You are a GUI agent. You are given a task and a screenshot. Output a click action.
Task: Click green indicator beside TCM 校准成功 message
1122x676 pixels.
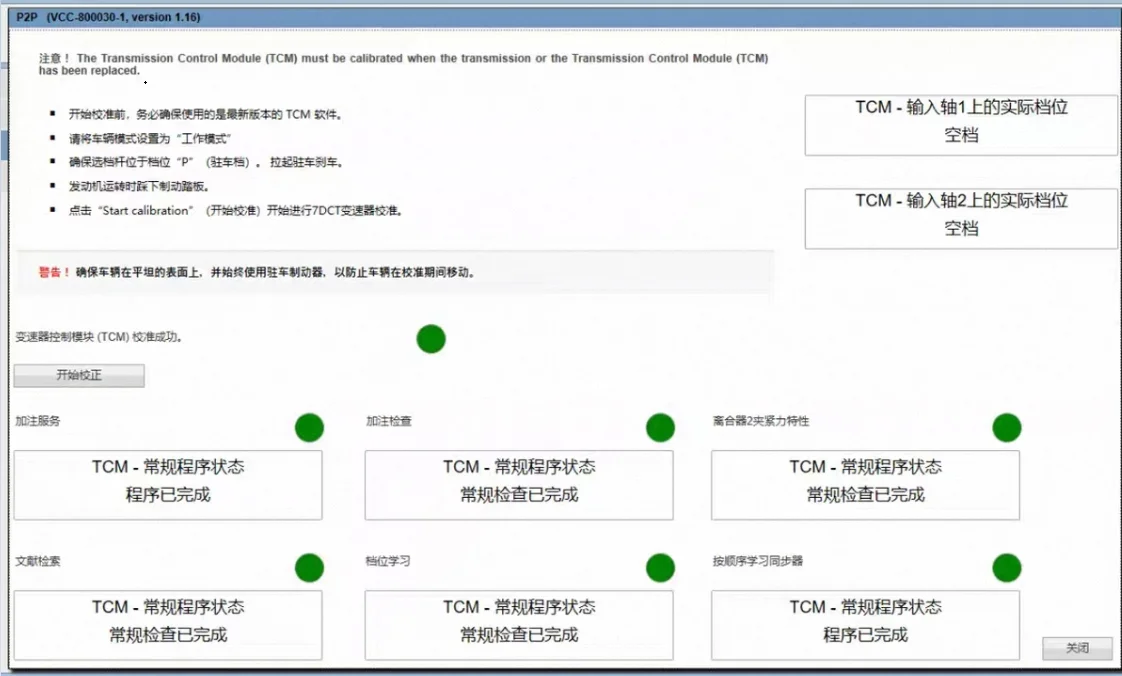(x=431, y=339)
